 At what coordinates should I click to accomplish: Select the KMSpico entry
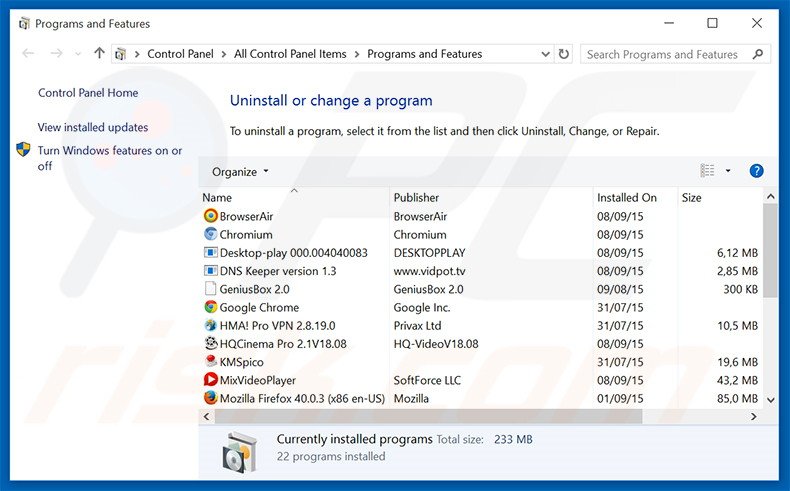(x=242, y=362)
